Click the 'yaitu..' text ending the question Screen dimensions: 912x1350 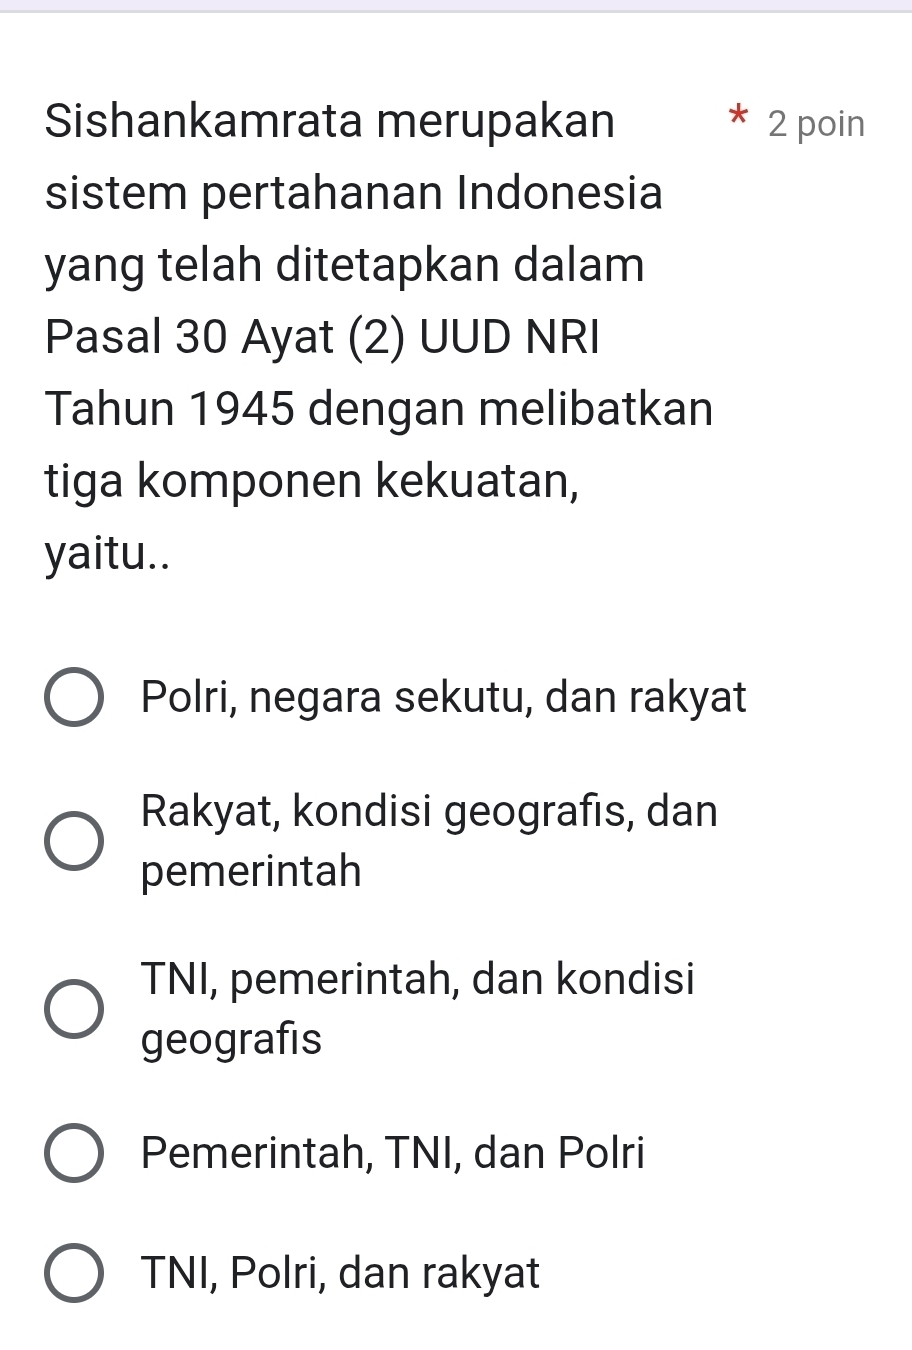click(106, 553)
